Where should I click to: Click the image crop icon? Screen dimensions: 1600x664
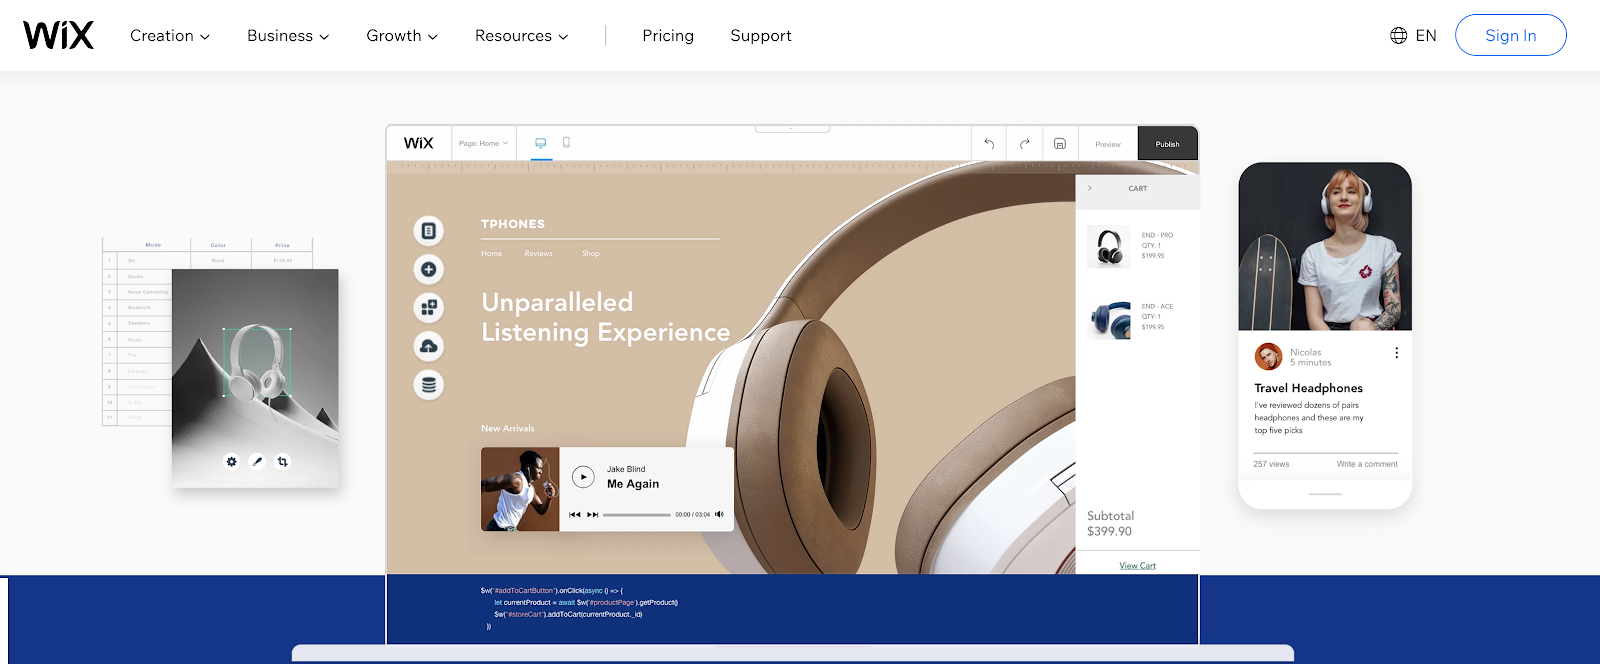coord(283,462)
